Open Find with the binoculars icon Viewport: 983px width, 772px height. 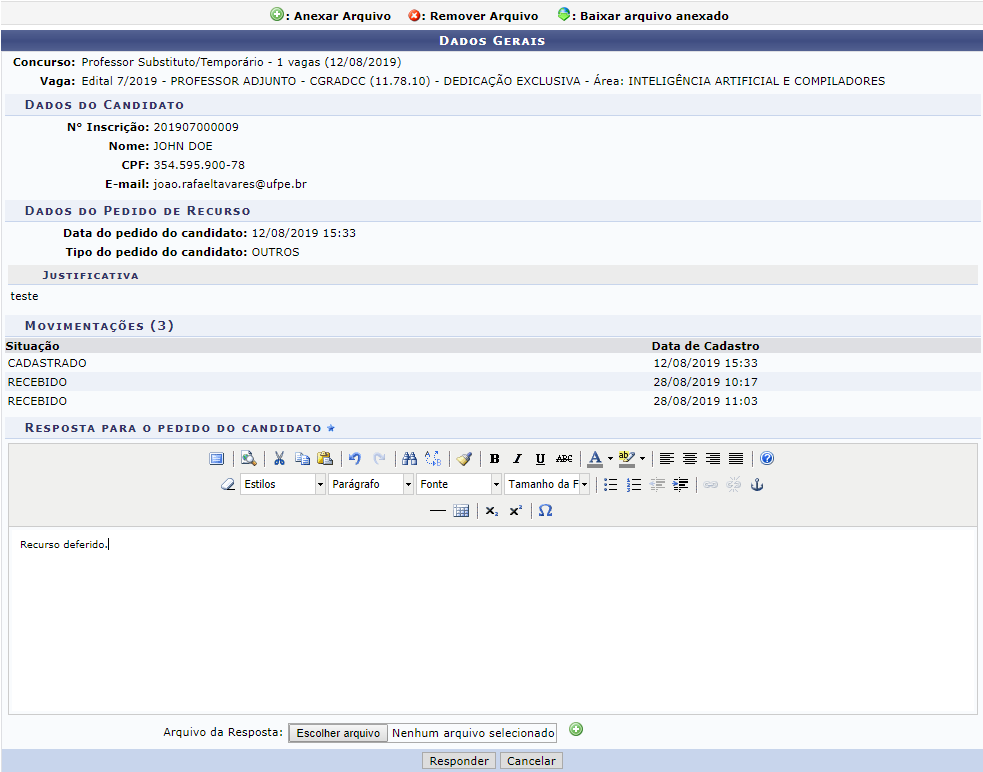(x=409, y=459)
